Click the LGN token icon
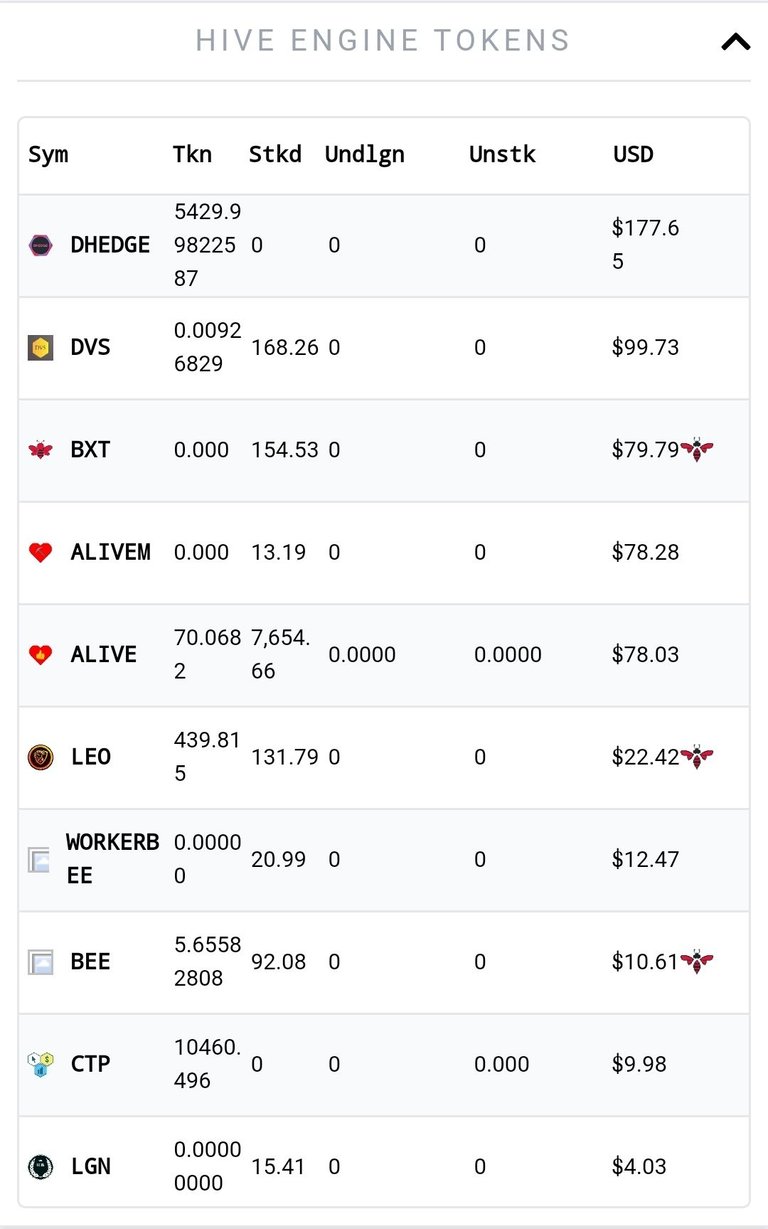Image resolution: width=768 pixels, height=1229 pixels. 40,1166
